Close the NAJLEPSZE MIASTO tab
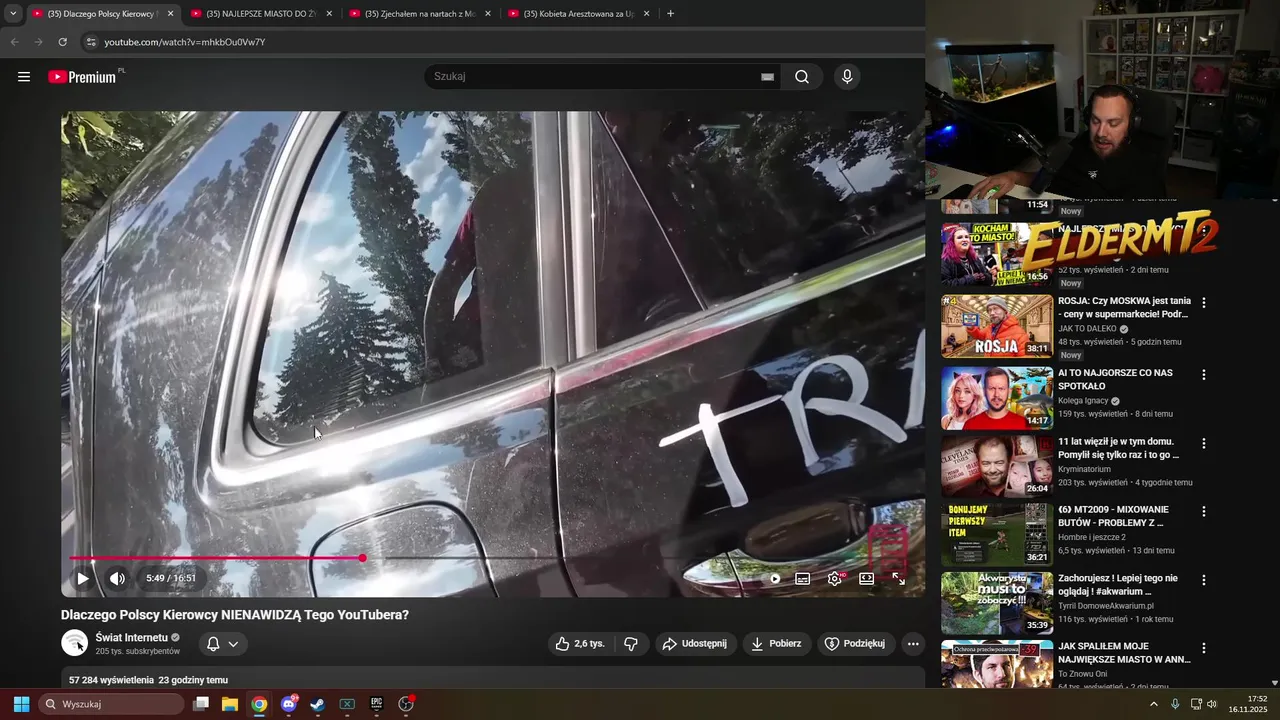The height and width of the screenshot is (720, 1280). tap(329, 14)
